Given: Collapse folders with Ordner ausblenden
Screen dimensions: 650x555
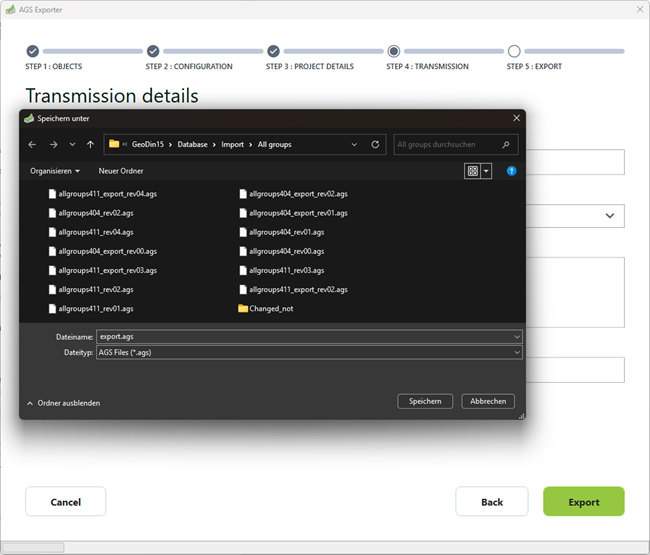Looking at the screenshot, I should (63, 403).
